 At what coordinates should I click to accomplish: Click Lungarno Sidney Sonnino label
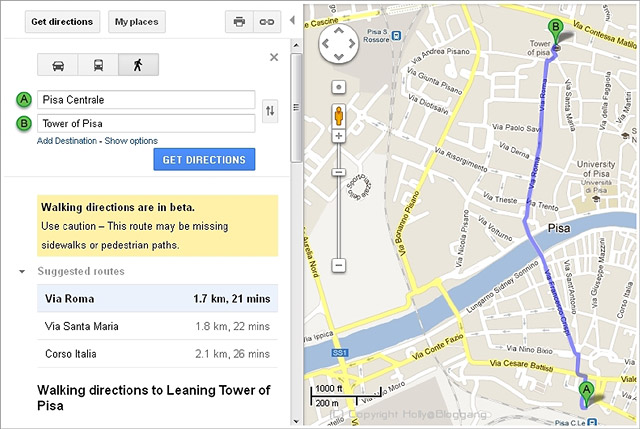[502, 287]
